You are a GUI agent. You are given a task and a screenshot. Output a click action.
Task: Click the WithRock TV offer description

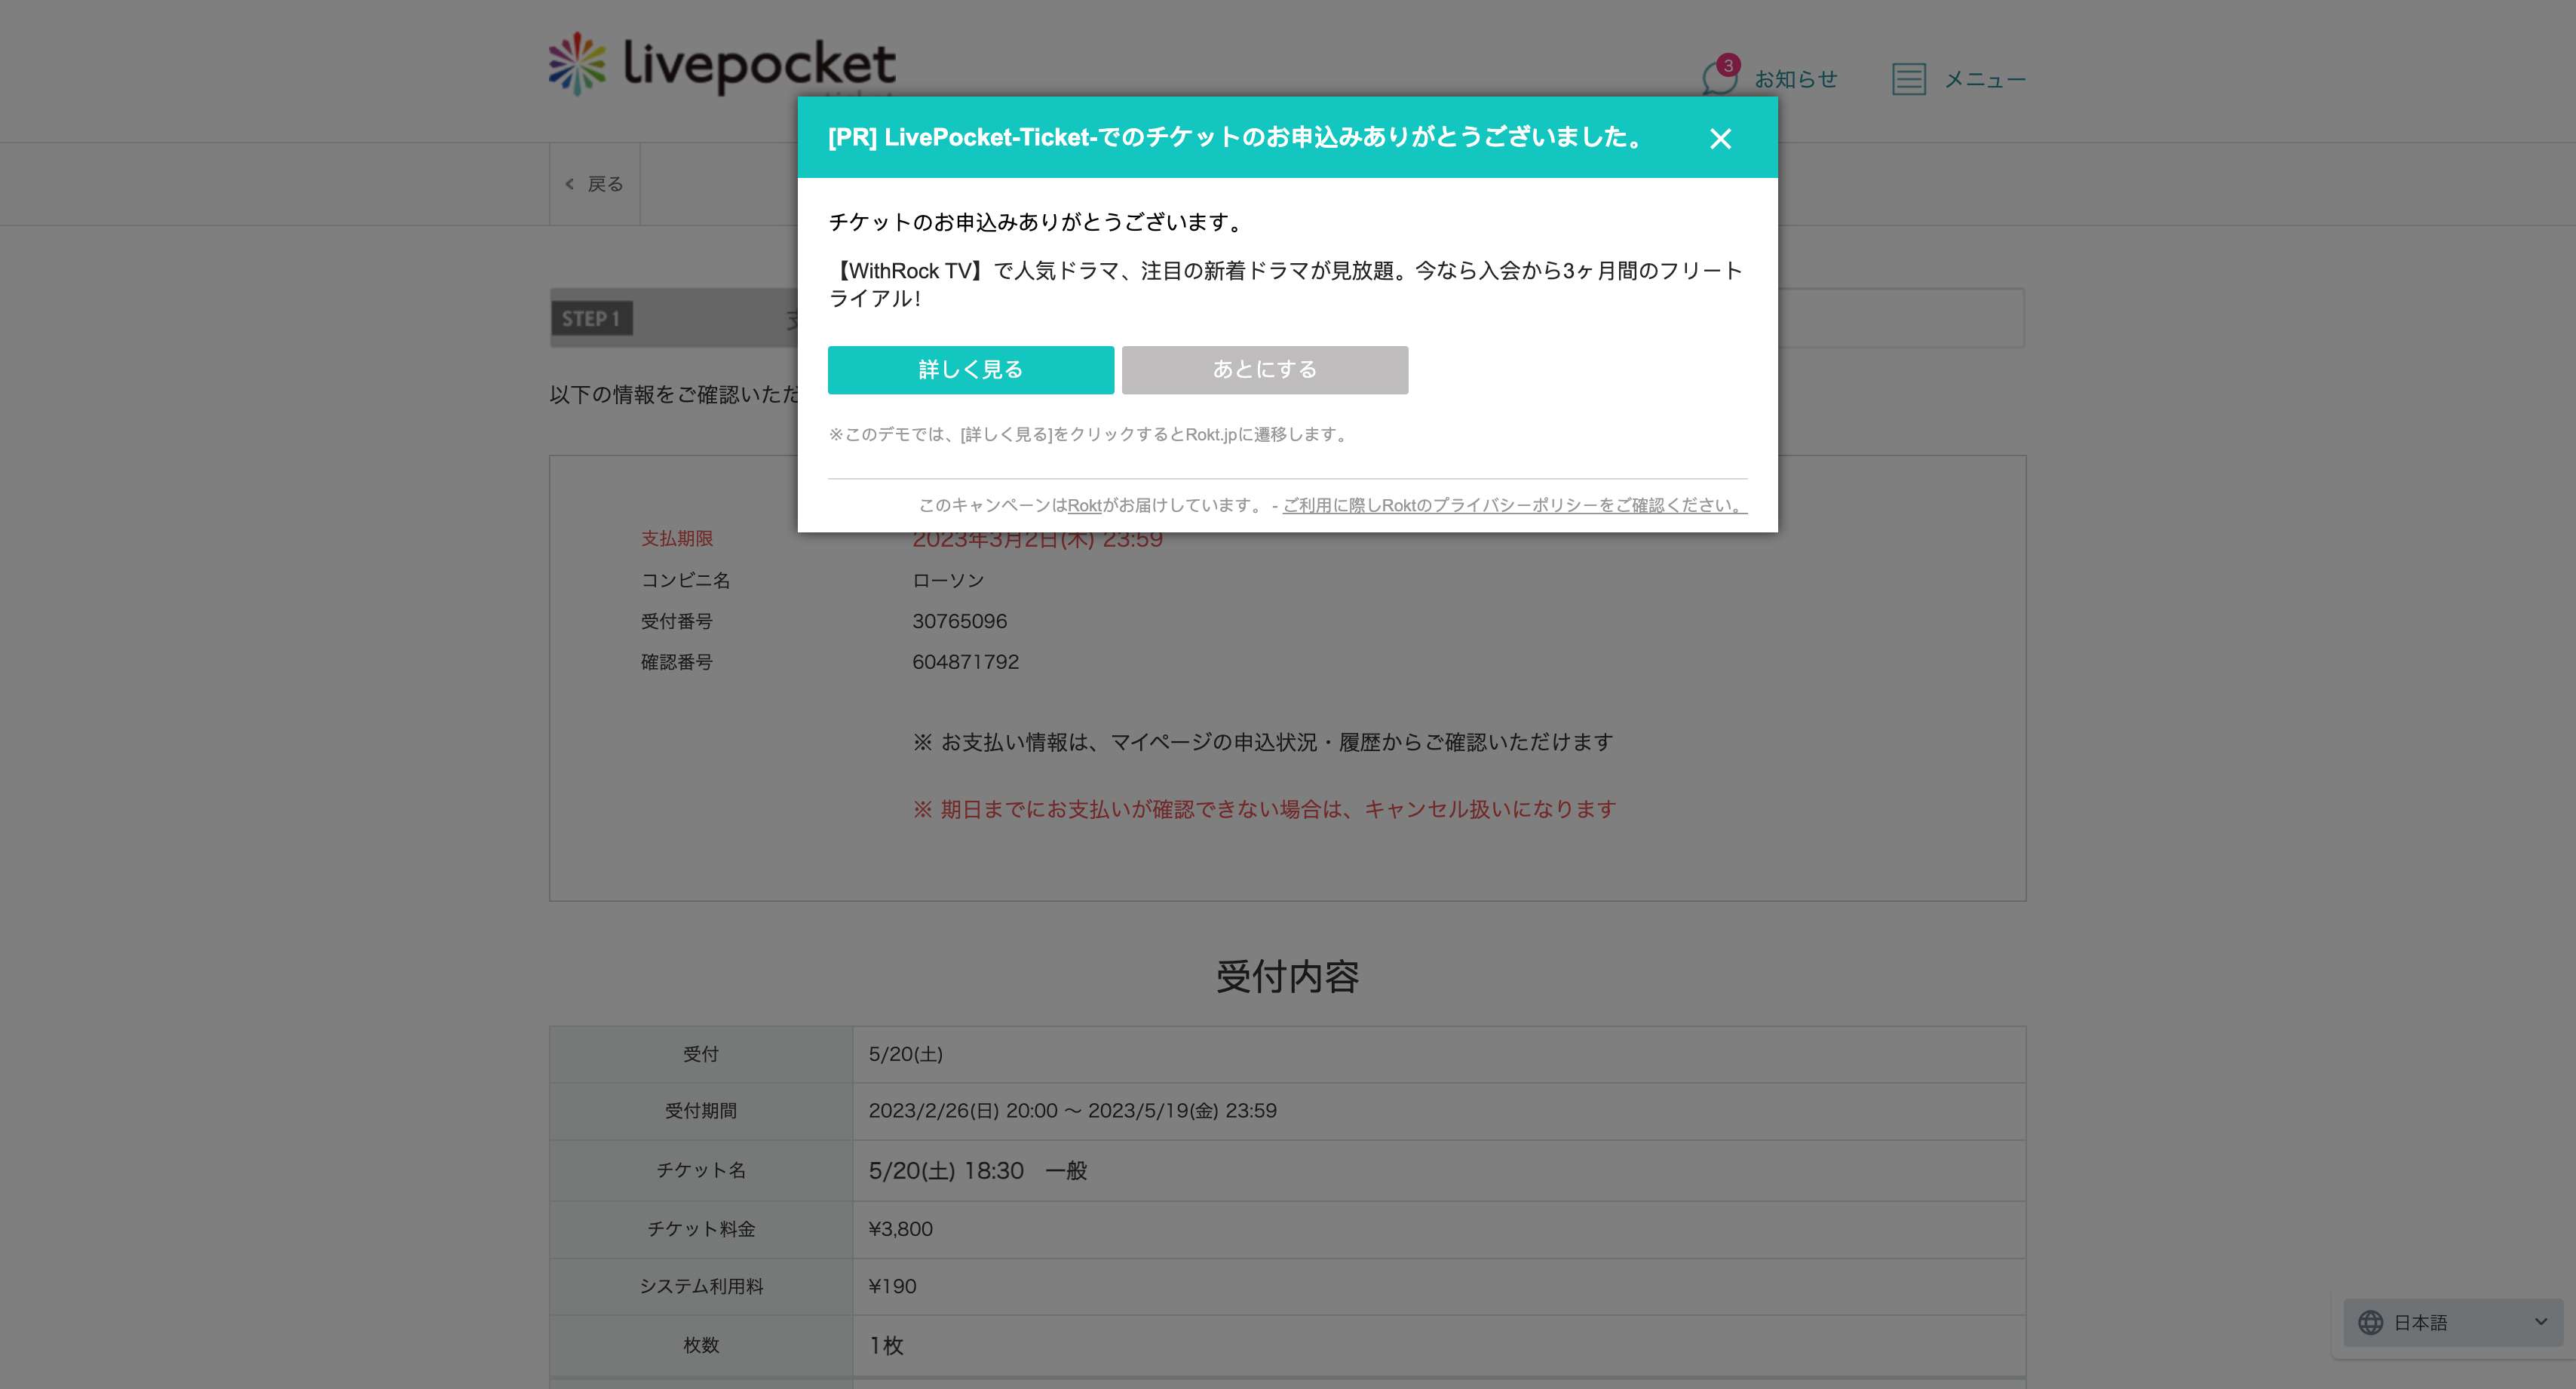coord(1286,284)
